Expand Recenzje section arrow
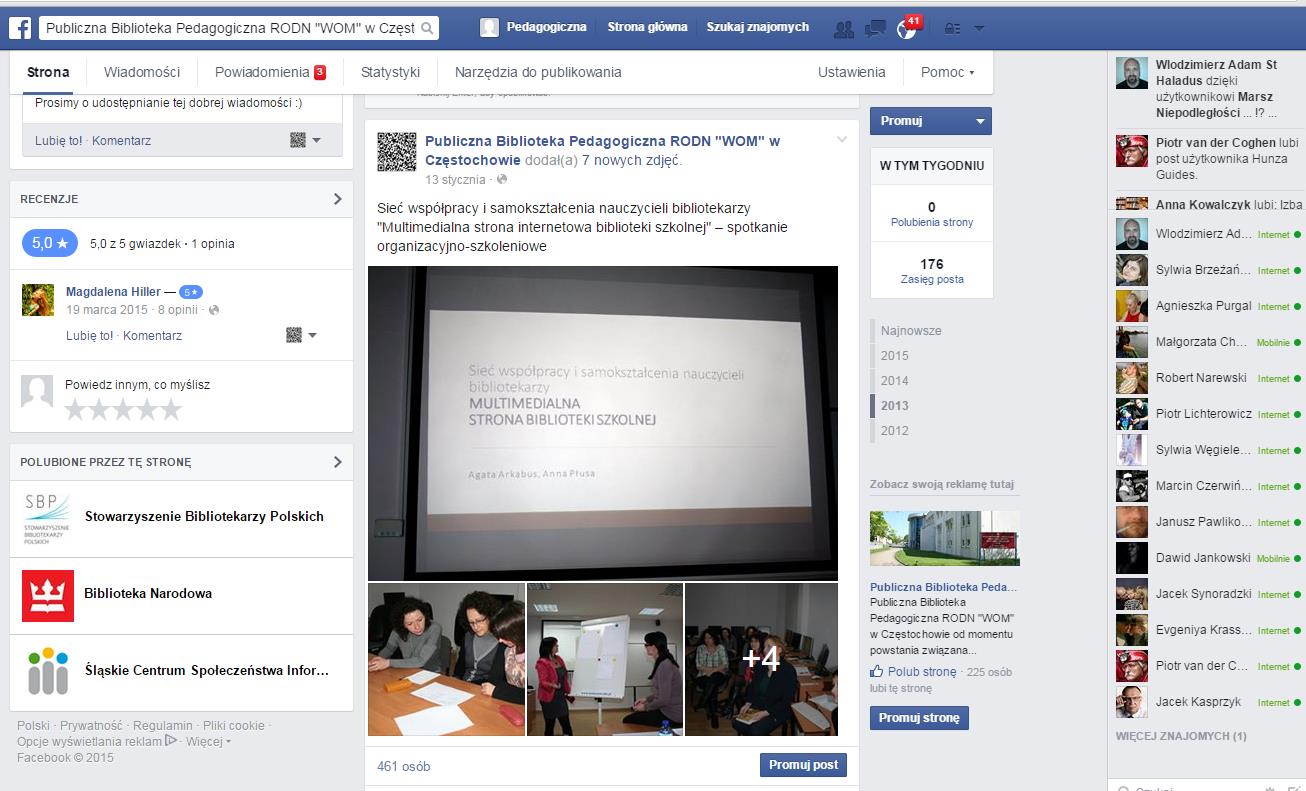 tap(337, 199)
